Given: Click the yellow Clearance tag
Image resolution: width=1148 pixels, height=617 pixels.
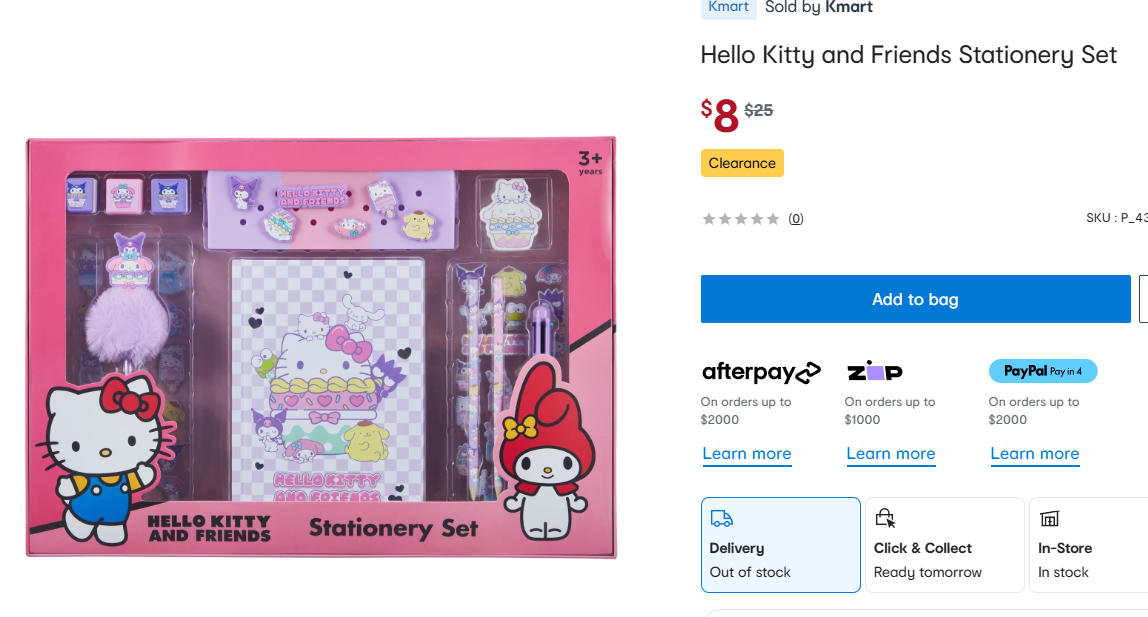Looking at the screenshot, I should [x=742, y=163].
